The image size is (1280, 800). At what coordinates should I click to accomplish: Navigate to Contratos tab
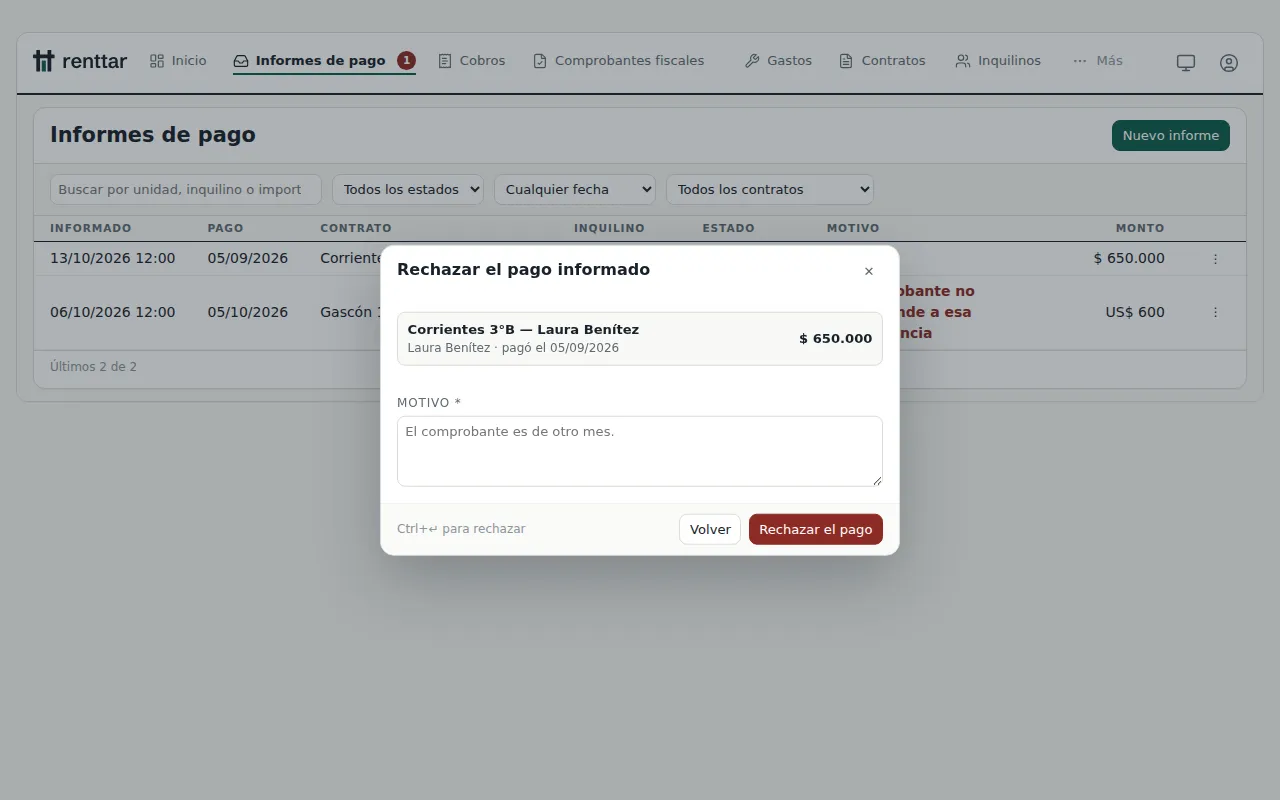882,61
